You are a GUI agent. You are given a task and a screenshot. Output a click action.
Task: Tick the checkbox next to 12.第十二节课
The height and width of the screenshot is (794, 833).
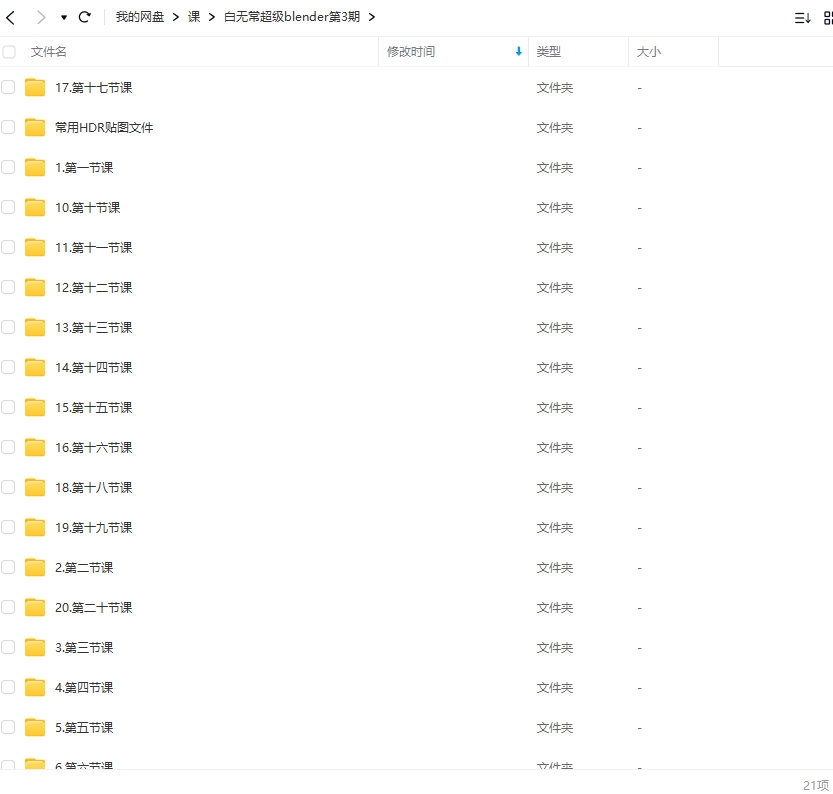click(9, 287)
